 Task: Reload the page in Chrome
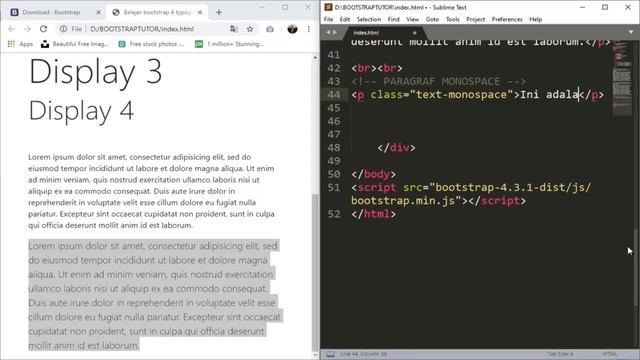point(44,29)
